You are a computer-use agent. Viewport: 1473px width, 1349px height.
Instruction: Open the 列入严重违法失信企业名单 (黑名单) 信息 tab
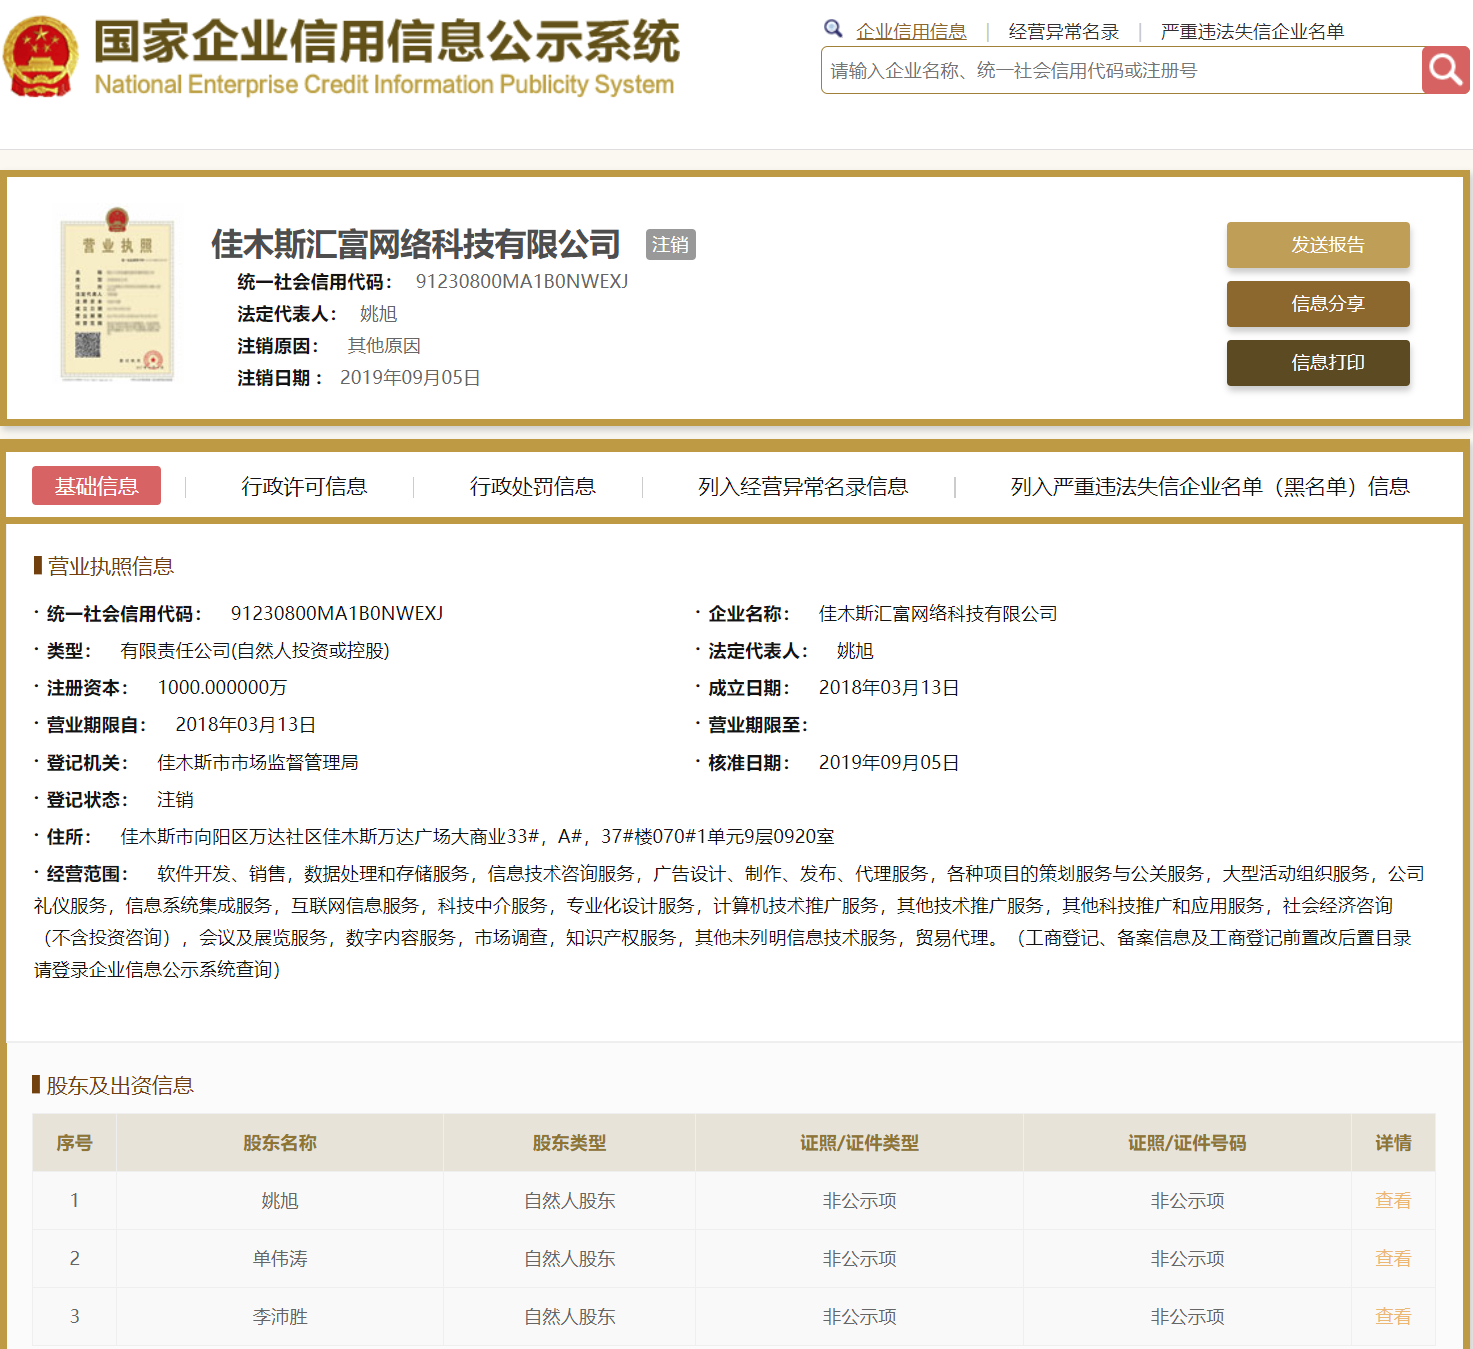coord(1209,487)
